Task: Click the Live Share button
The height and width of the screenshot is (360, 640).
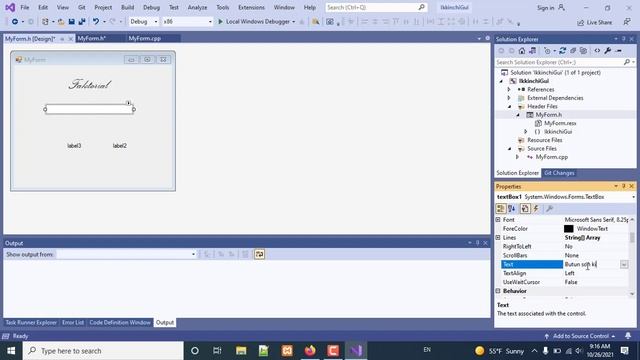Action: coord(594,22)
